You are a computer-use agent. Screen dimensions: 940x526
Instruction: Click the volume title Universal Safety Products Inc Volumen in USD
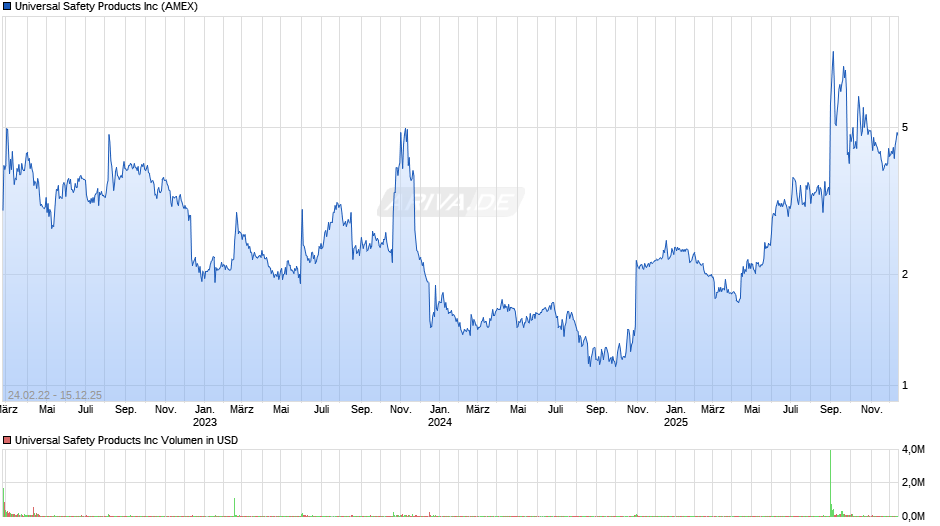click(x=126, y=440)
